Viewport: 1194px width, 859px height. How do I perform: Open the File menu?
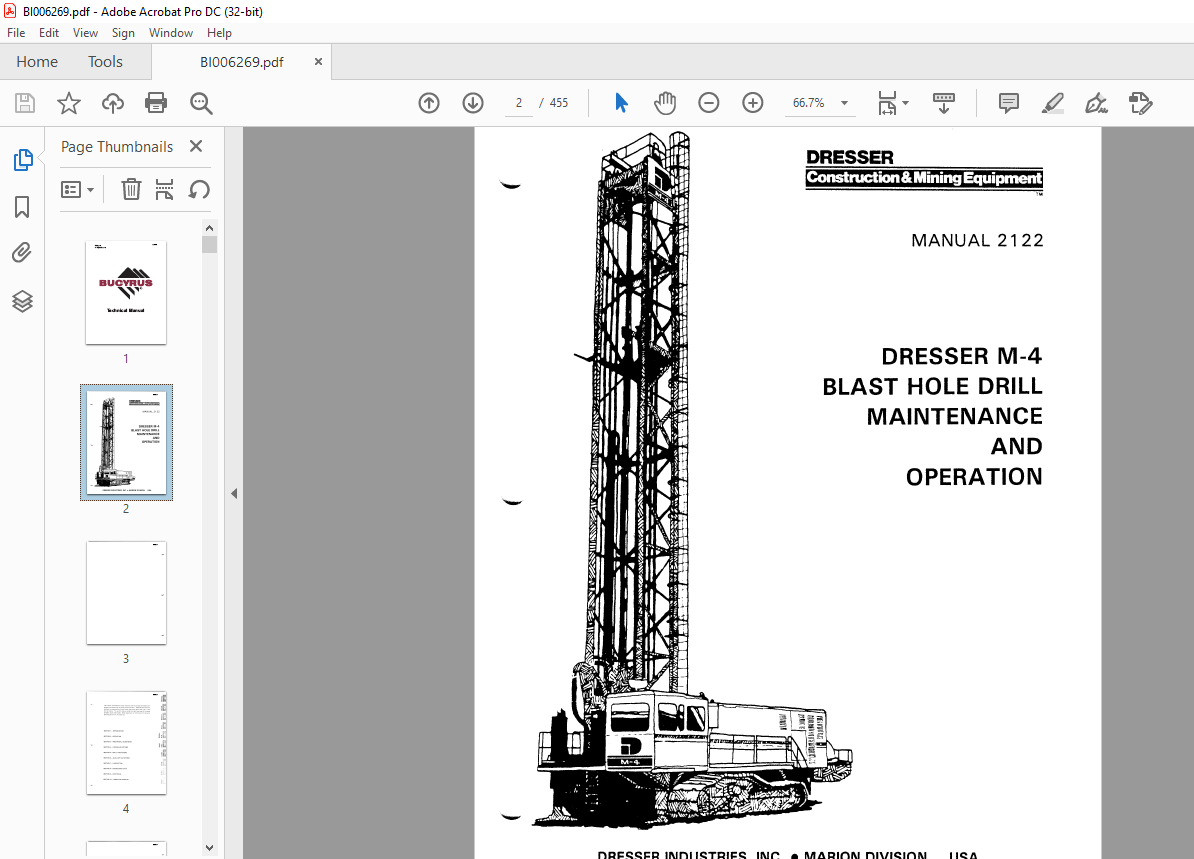click(x=16, y=33)
